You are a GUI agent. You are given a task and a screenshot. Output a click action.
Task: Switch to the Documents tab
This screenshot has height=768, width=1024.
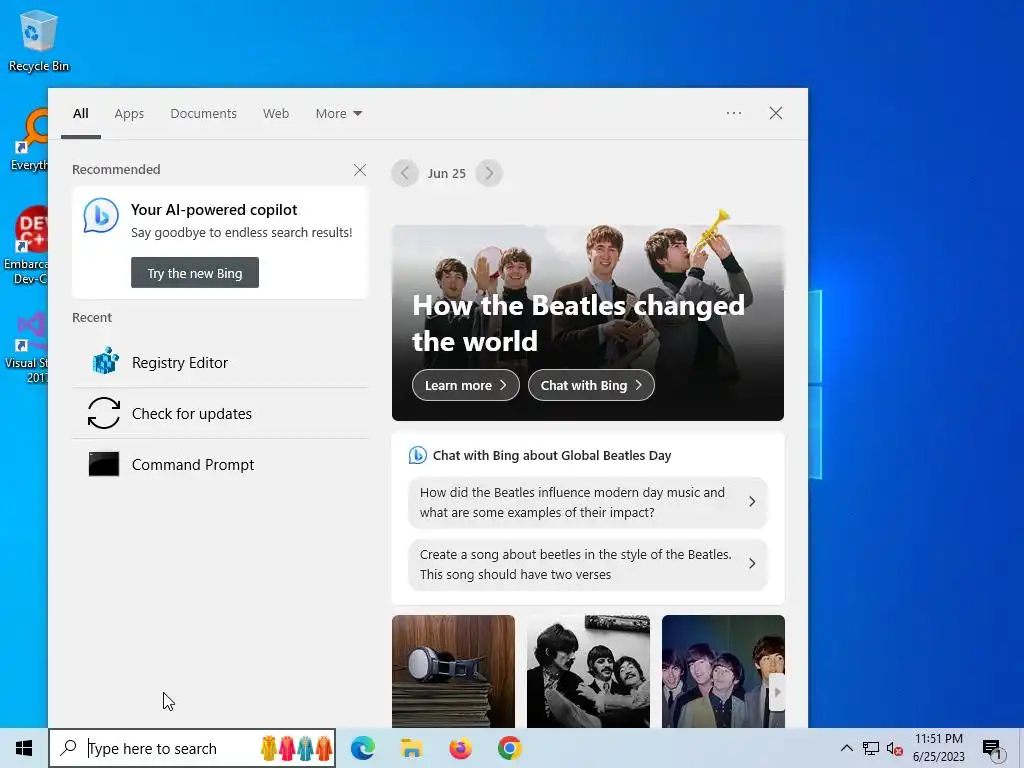[x=204, y=114]
